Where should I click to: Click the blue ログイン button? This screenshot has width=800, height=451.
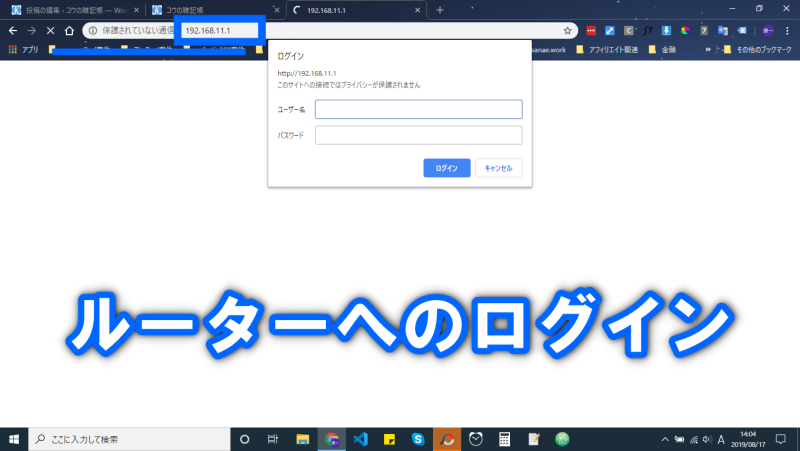446,168
